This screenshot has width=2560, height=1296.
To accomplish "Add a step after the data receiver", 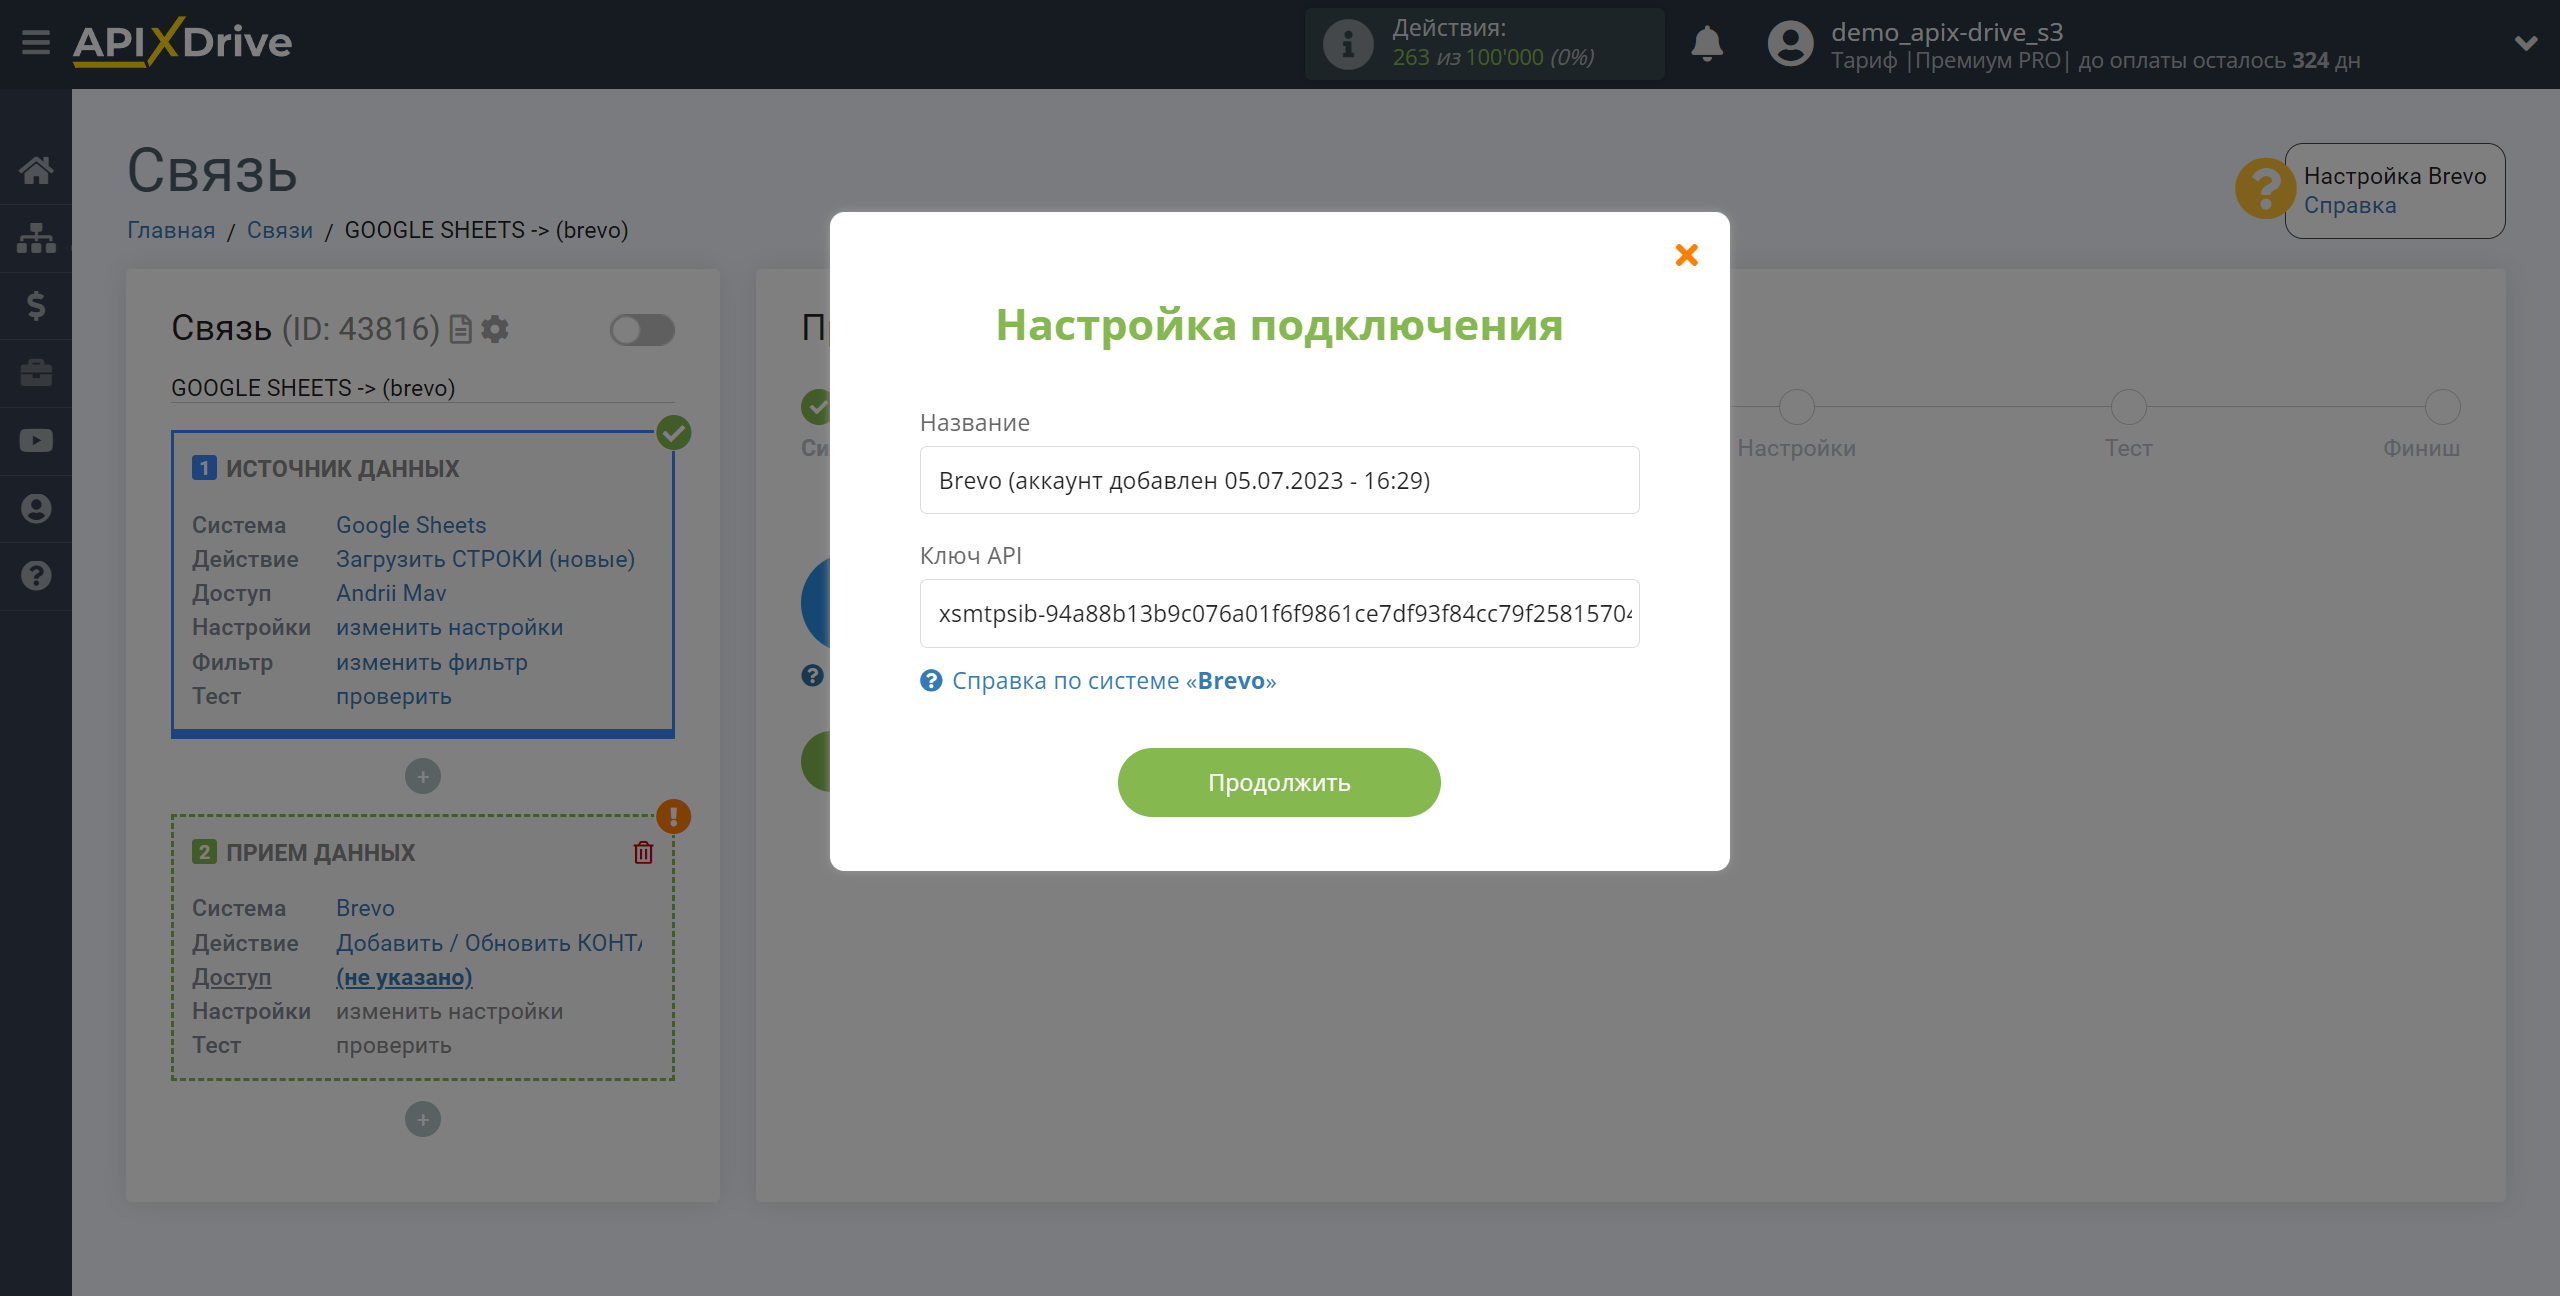I will point(423,1120).
